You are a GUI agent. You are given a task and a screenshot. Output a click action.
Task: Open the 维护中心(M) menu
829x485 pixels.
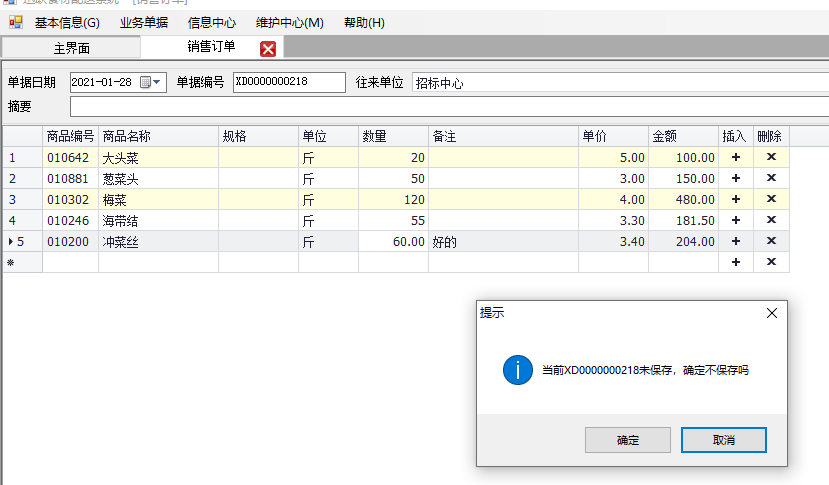290,23
